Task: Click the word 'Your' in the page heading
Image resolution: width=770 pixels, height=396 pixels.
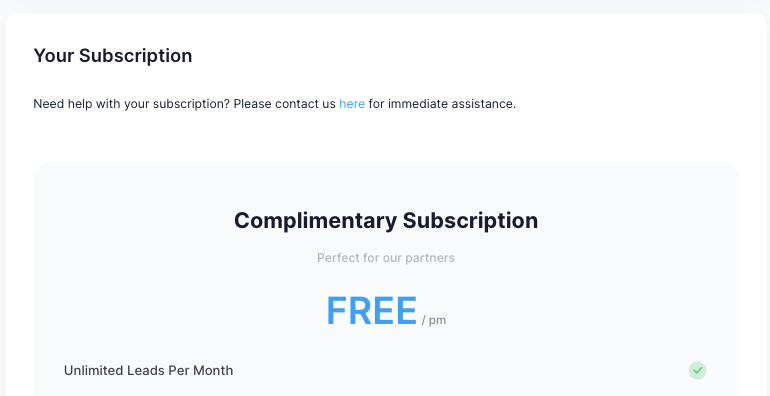Action: point(54,56)
